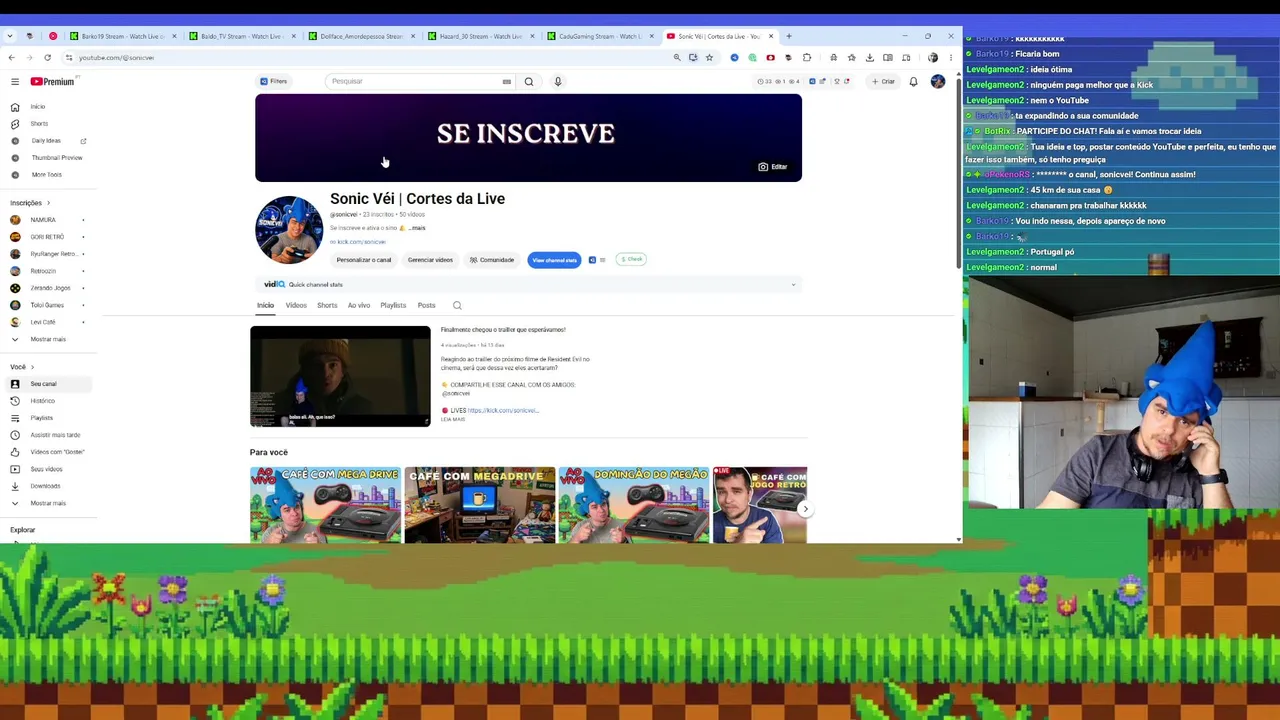Go to the YouTube Premium logo home
Viewport: 1280px width, 720px height.
pos(52,81)
